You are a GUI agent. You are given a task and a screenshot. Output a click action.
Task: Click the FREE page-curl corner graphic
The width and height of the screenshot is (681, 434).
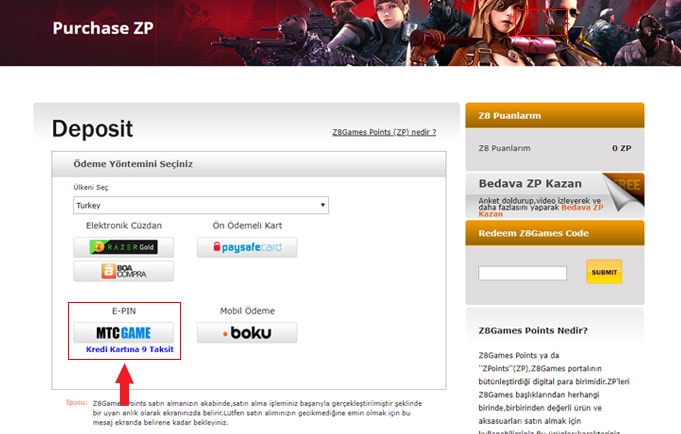point(624,191)
